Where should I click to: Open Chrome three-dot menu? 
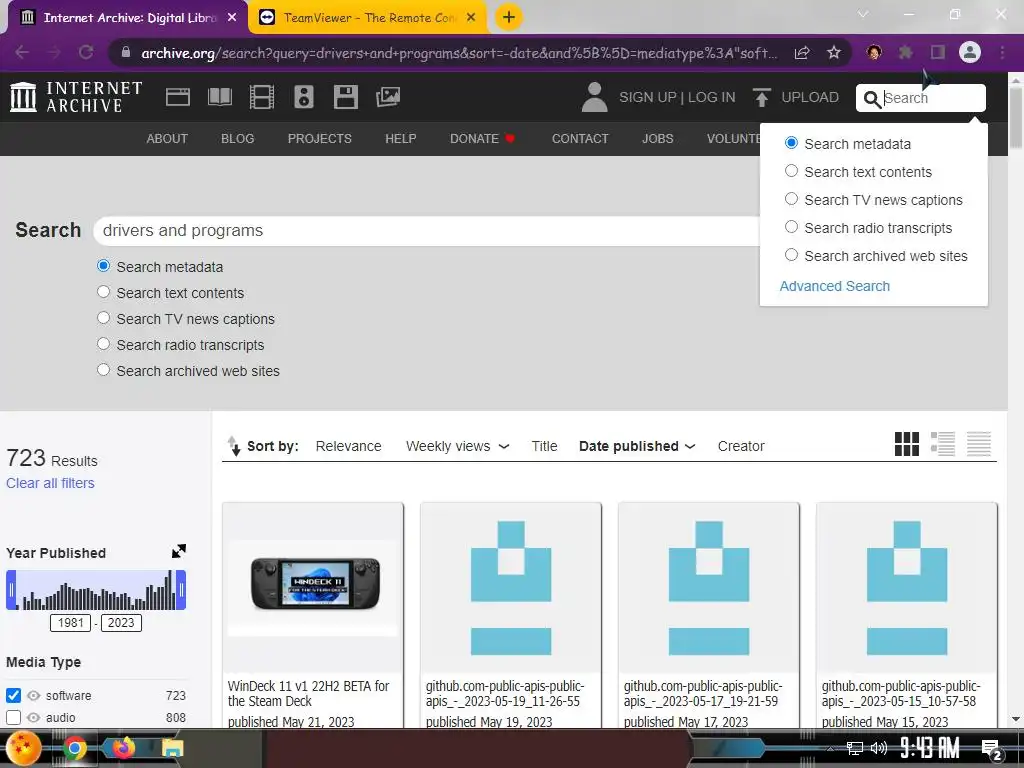(1002, 52)
